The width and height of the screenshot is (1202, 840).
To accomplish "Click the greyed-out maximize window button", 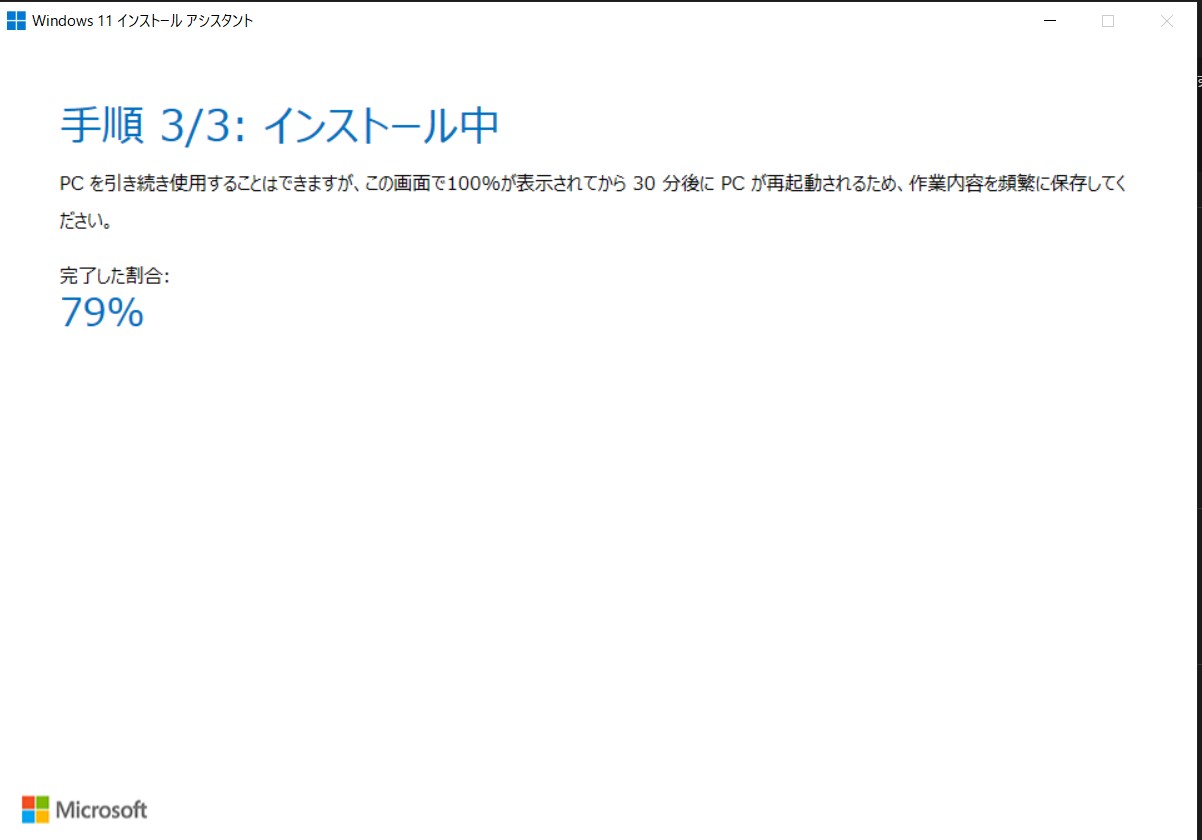I will 1108,21.
